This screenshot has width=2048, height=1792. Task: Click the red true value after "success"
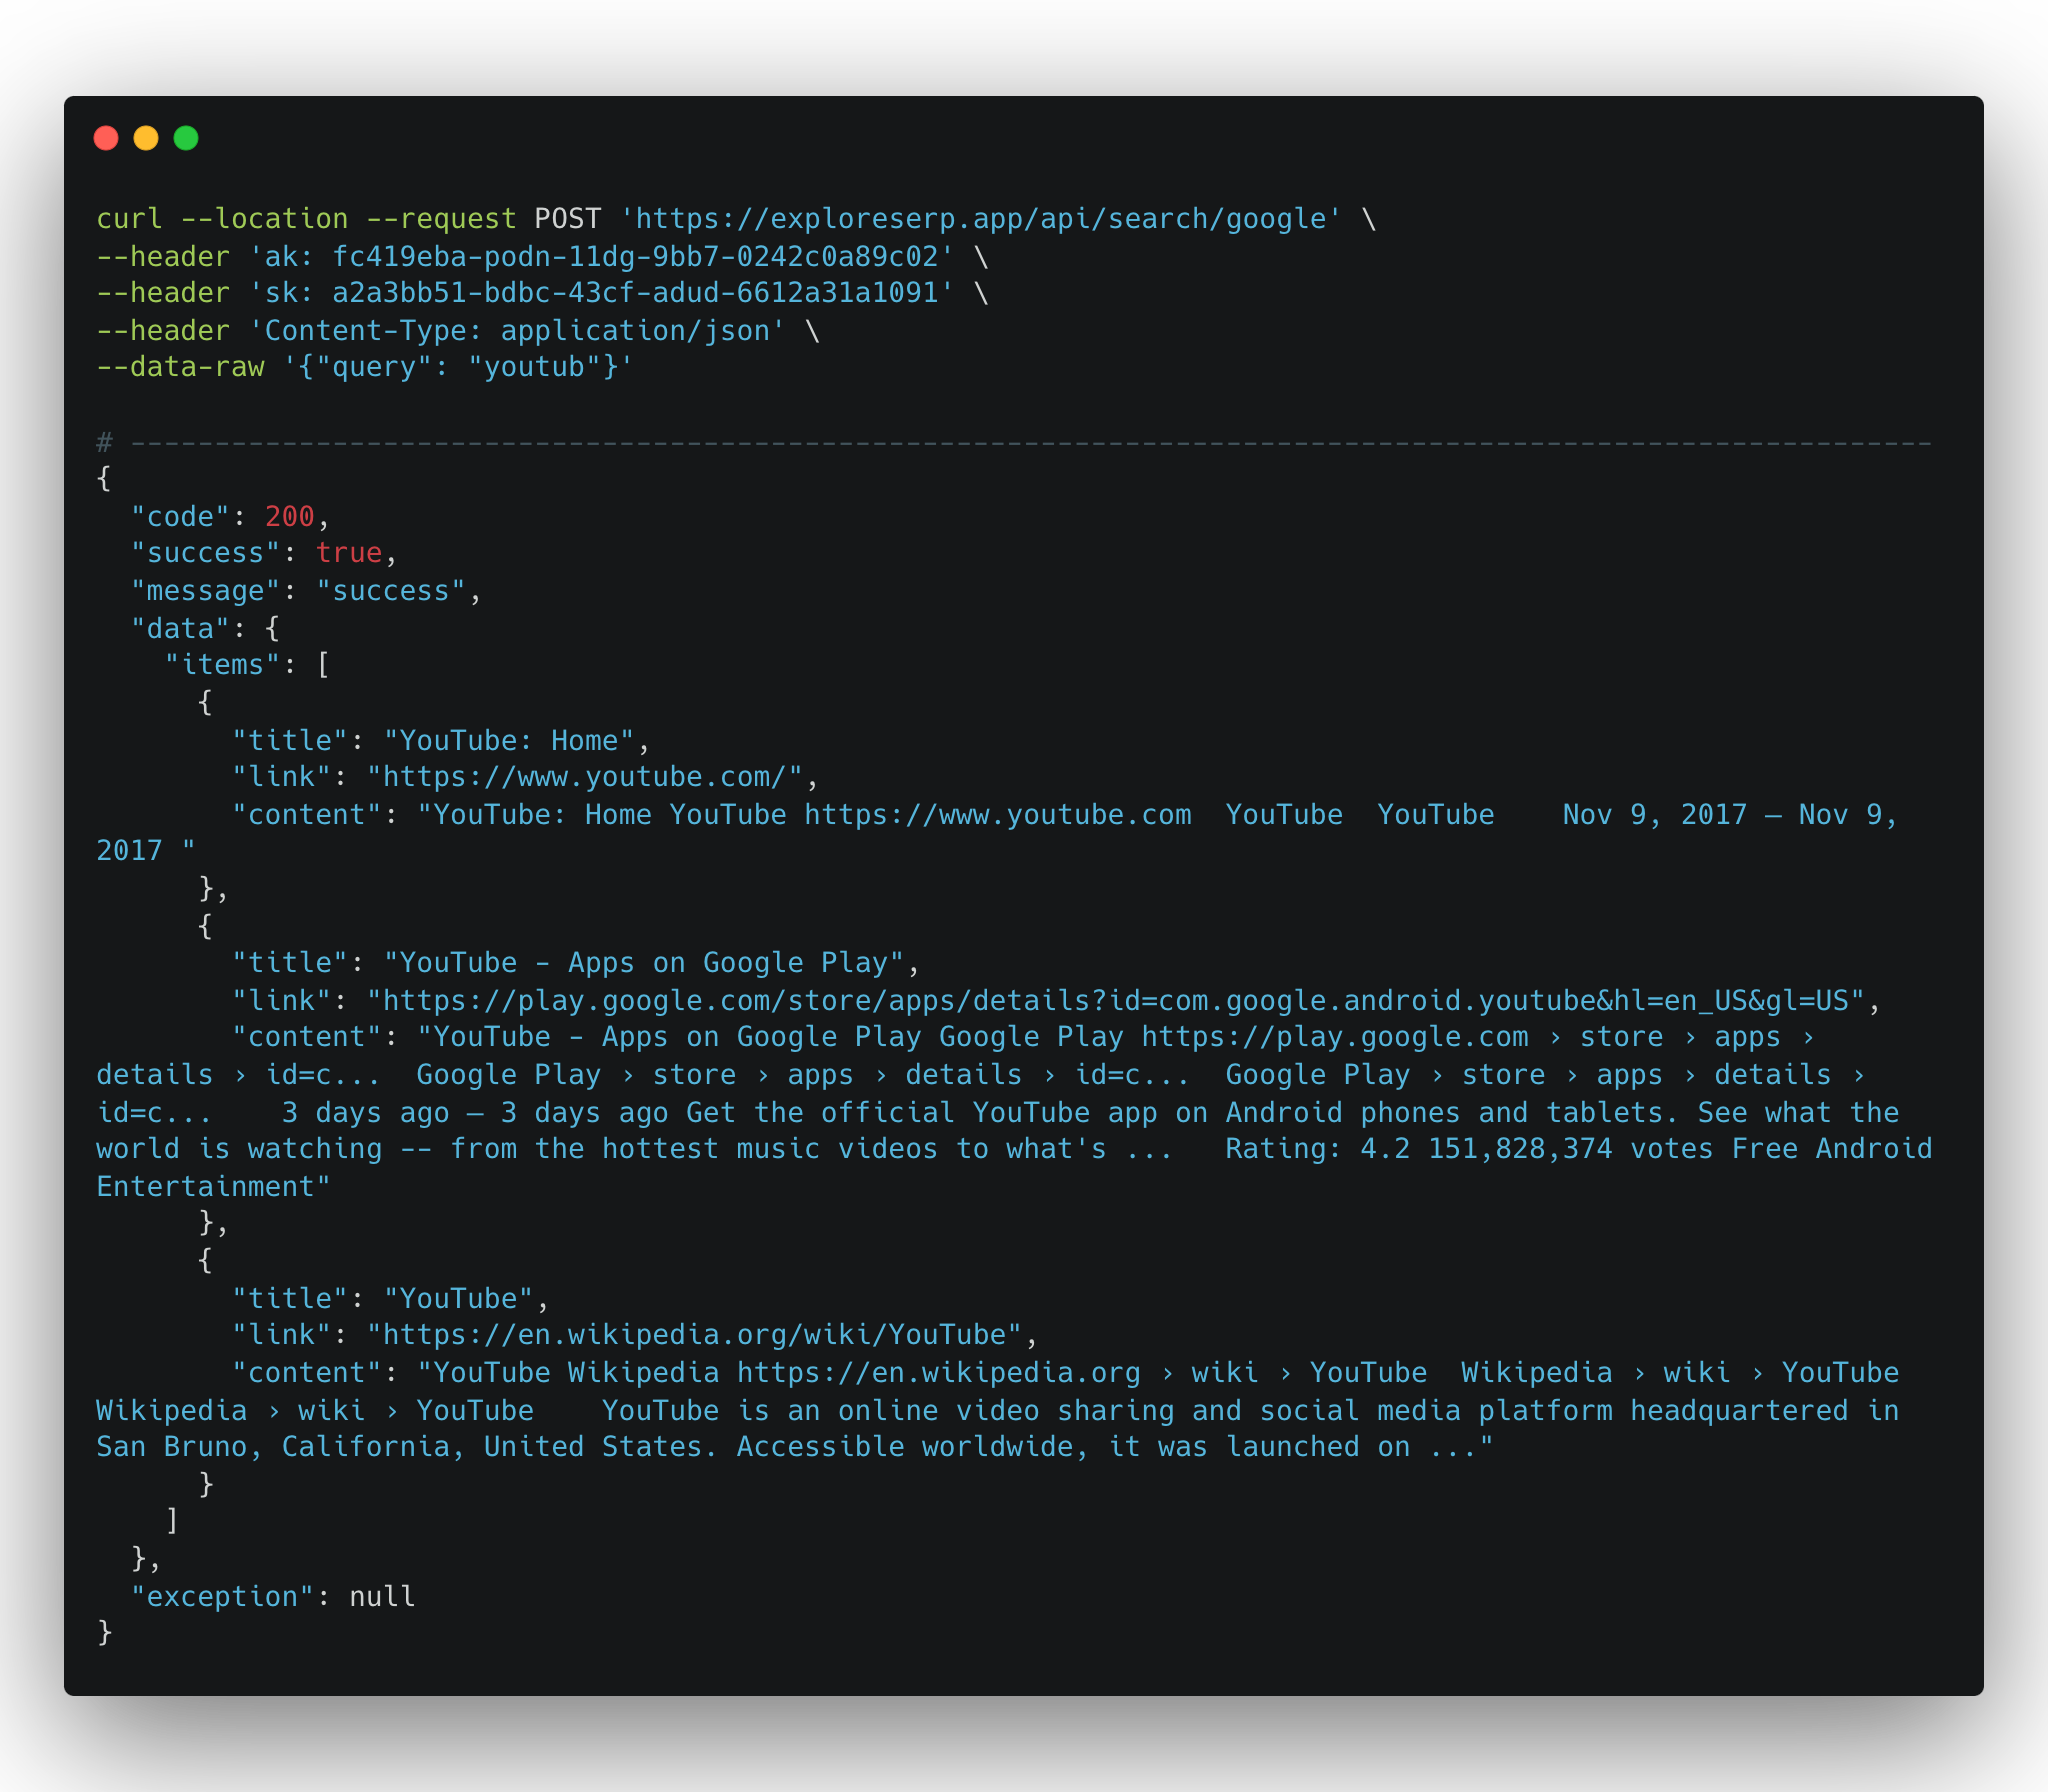349,553
